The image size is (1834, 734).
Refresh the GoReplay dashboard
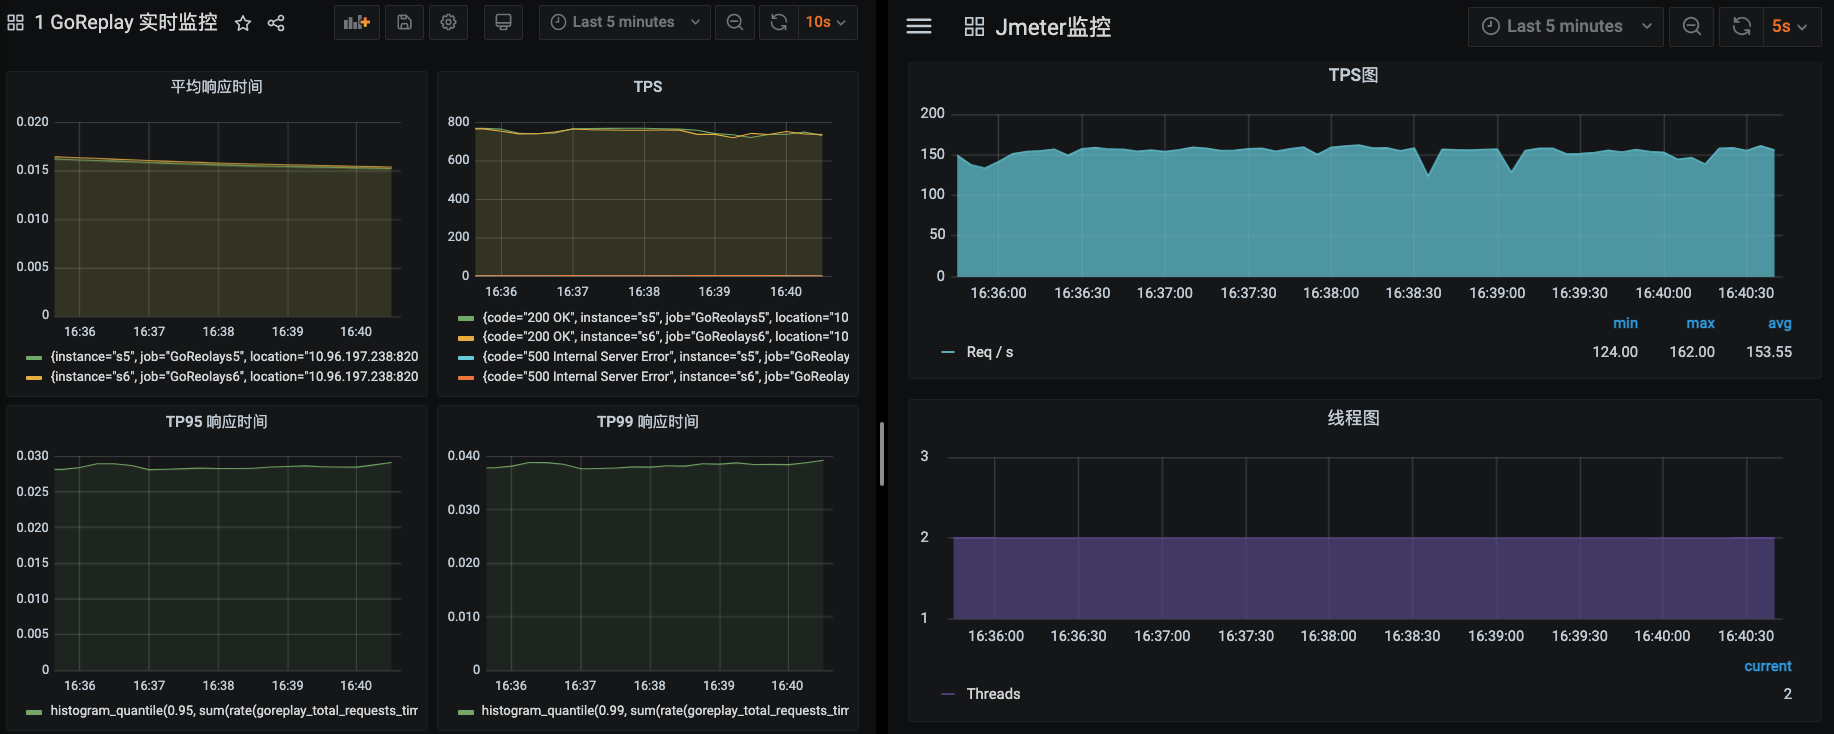[779, 22]
